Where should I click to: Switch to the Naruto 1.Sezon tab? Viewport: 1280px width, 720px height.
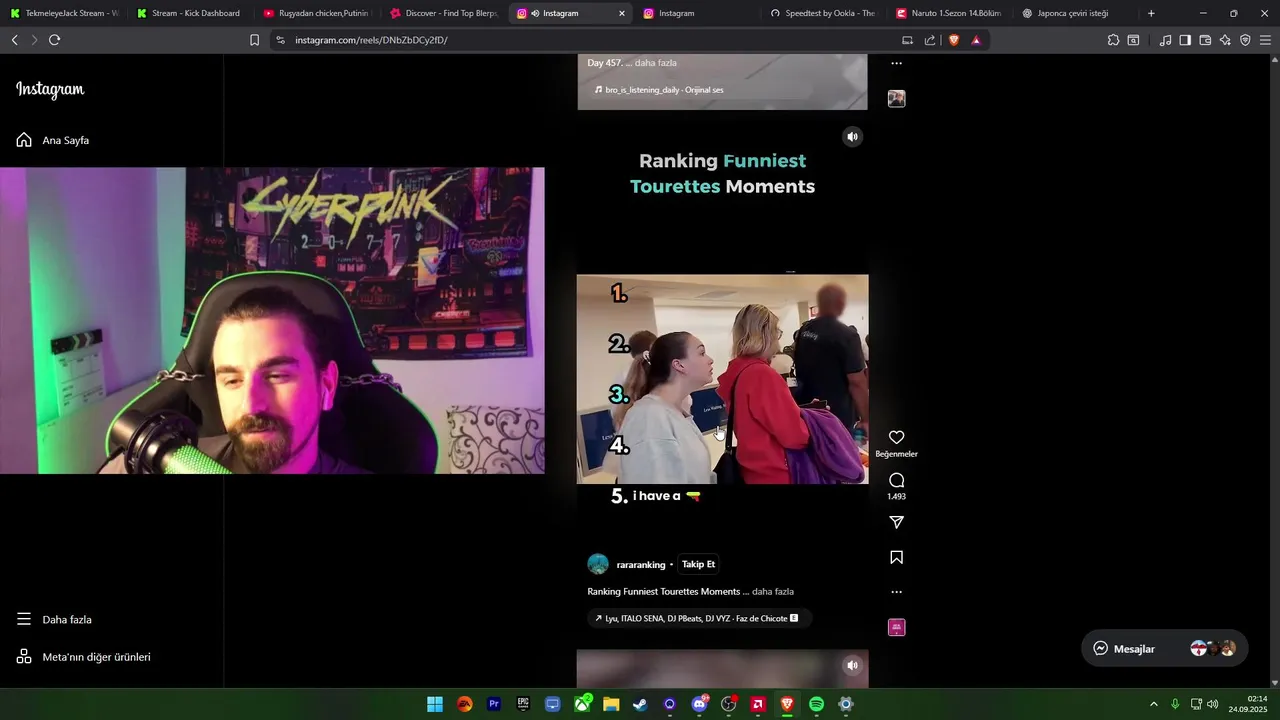pyautogui.click(x=949, y=13)
